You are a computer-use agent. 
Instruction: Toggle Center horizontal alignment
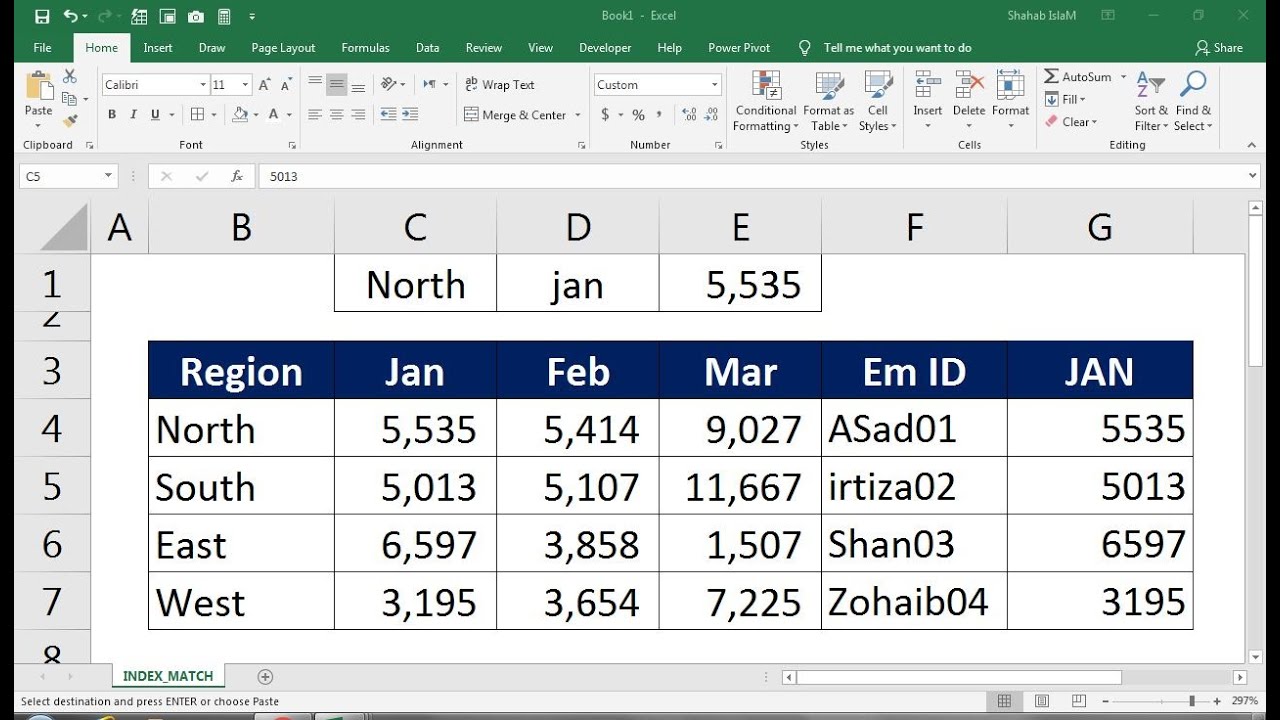pyautogui.click(x=337, y=115)
